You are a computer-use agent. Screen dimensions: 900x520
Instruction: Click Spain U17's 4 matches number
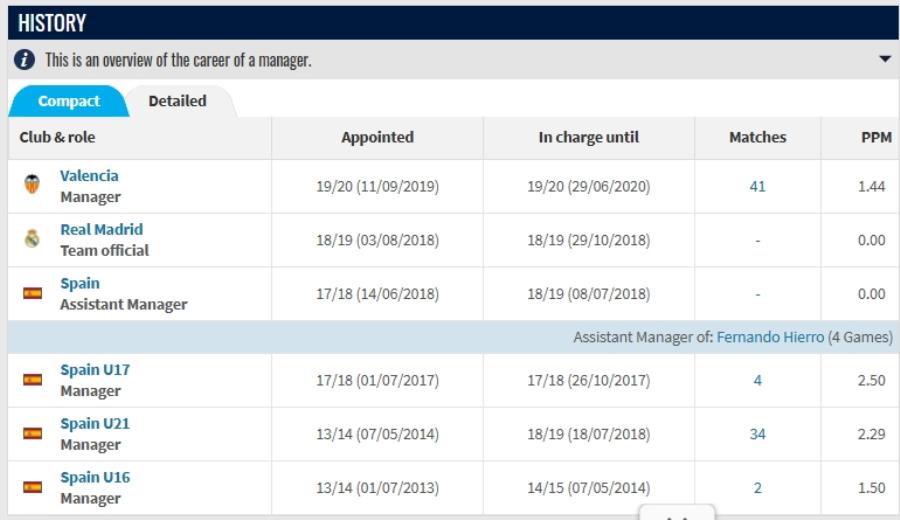(757, 380)
